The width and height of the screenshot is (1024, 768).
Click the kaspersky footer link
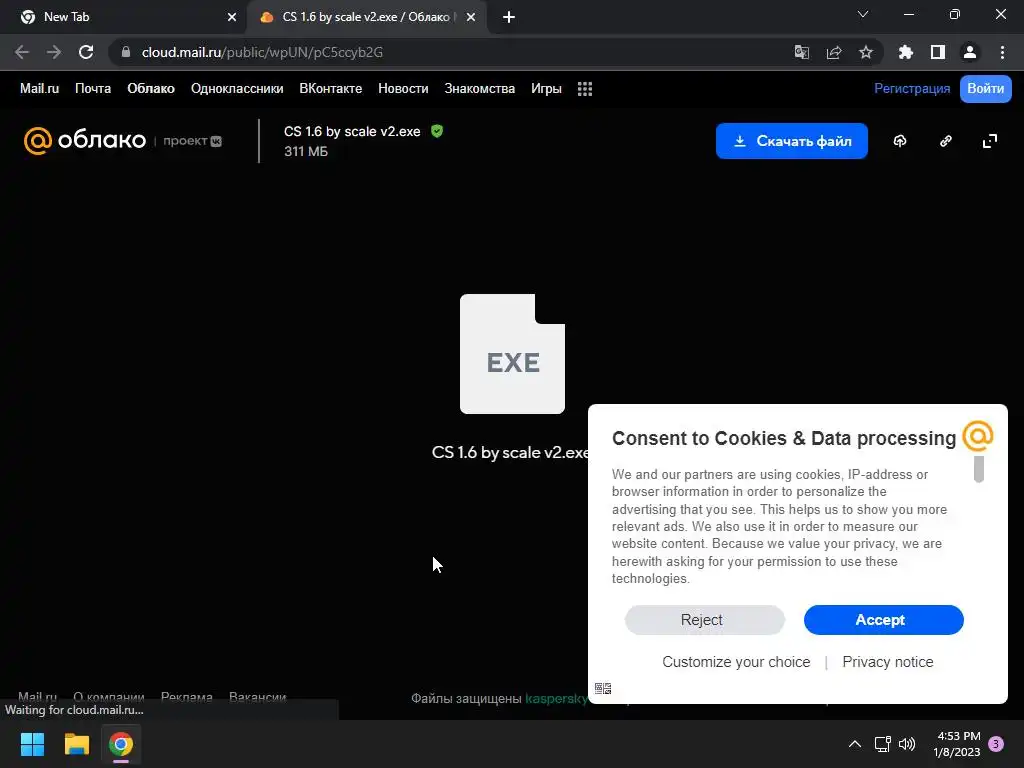pos(556,699)
